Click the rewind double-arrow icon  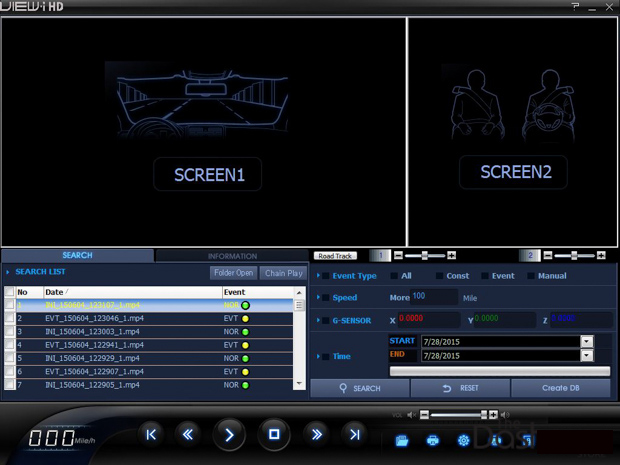point(187,434)
